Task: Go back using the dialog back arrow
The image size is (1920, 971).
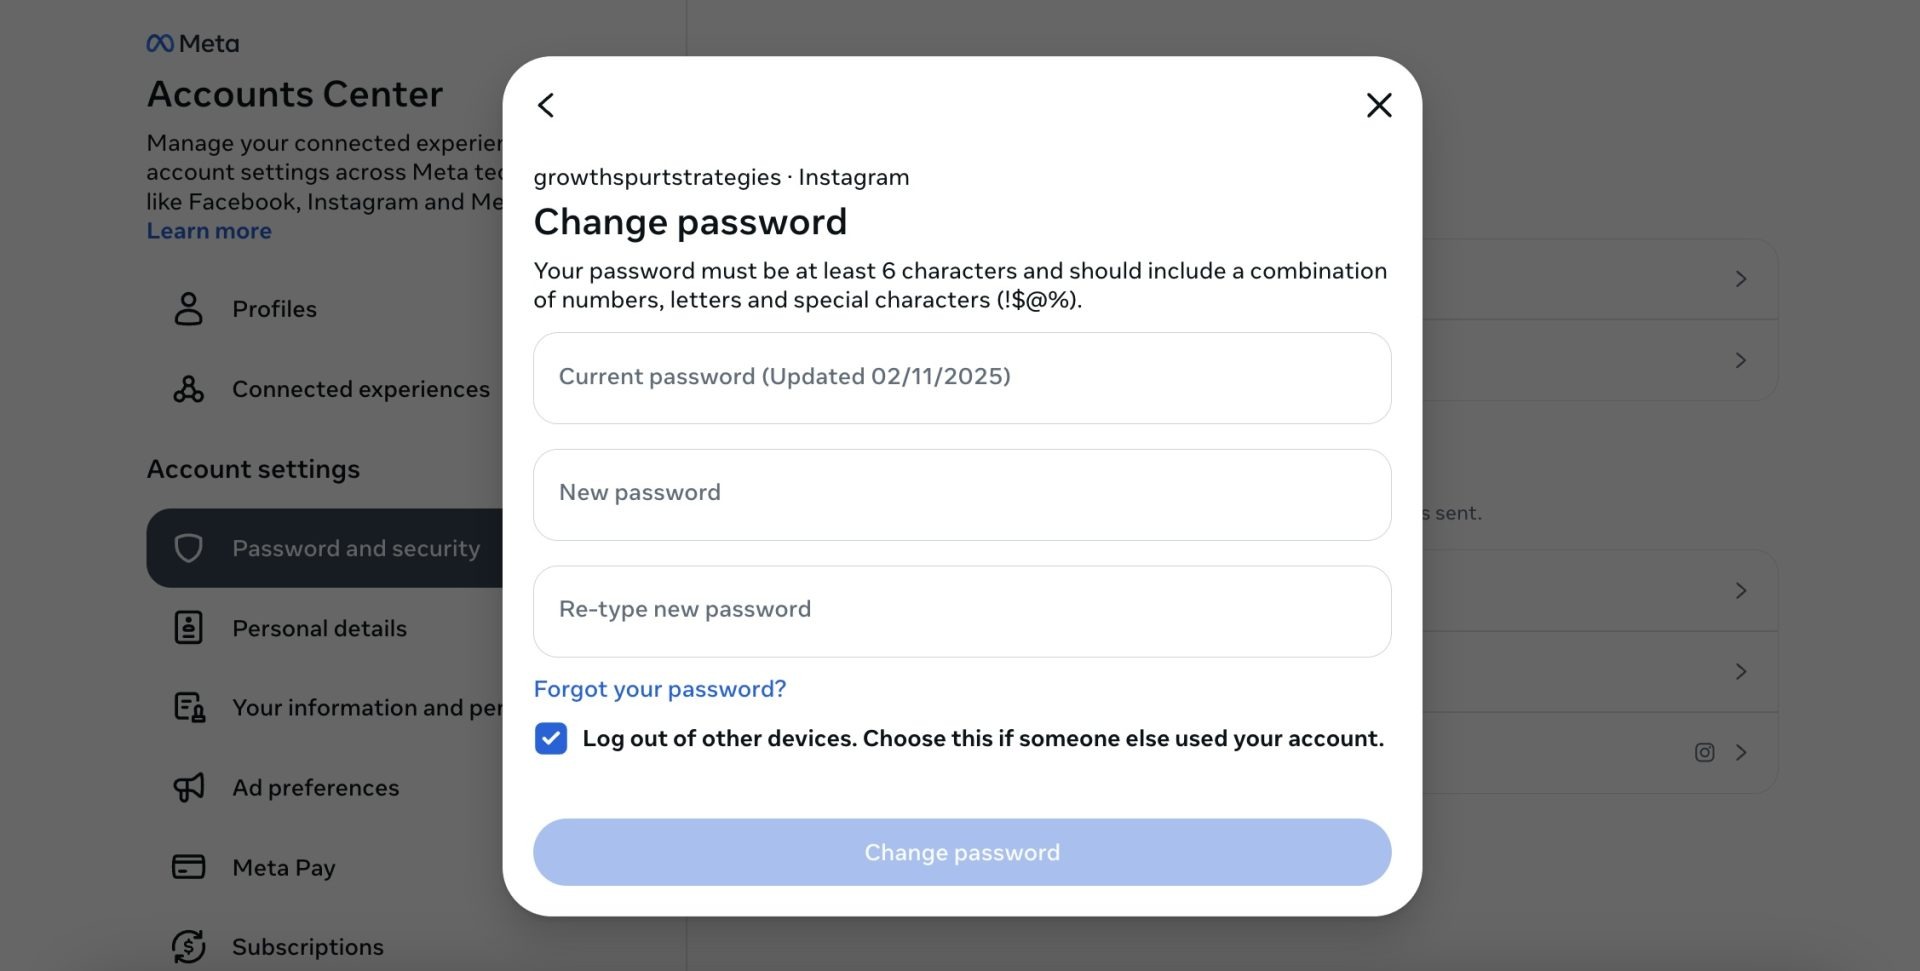Action: [x=546, y=105]
